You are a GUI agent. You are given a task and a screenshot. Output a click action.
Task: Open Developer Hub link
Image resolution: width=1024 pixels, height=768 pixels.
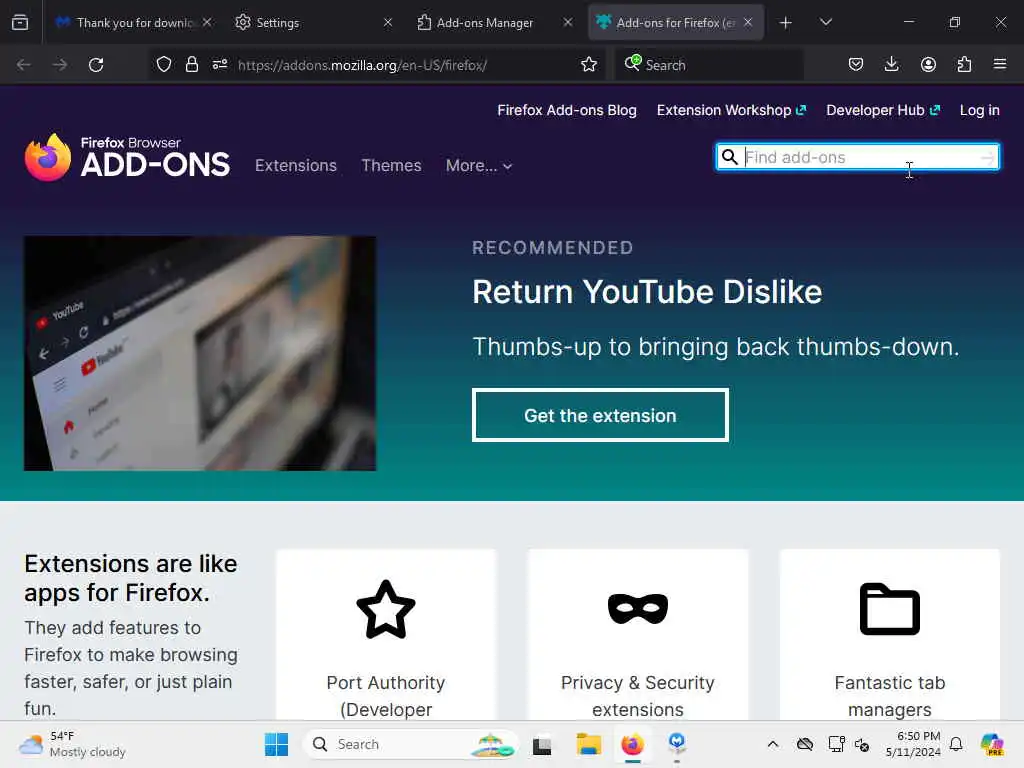point(883,110)
